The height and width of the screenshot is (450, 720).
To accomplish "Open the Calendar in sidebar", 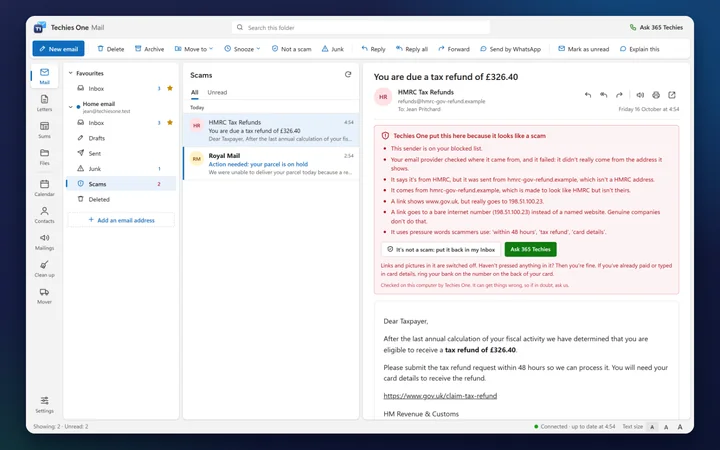I will click(x=45, y=188).
